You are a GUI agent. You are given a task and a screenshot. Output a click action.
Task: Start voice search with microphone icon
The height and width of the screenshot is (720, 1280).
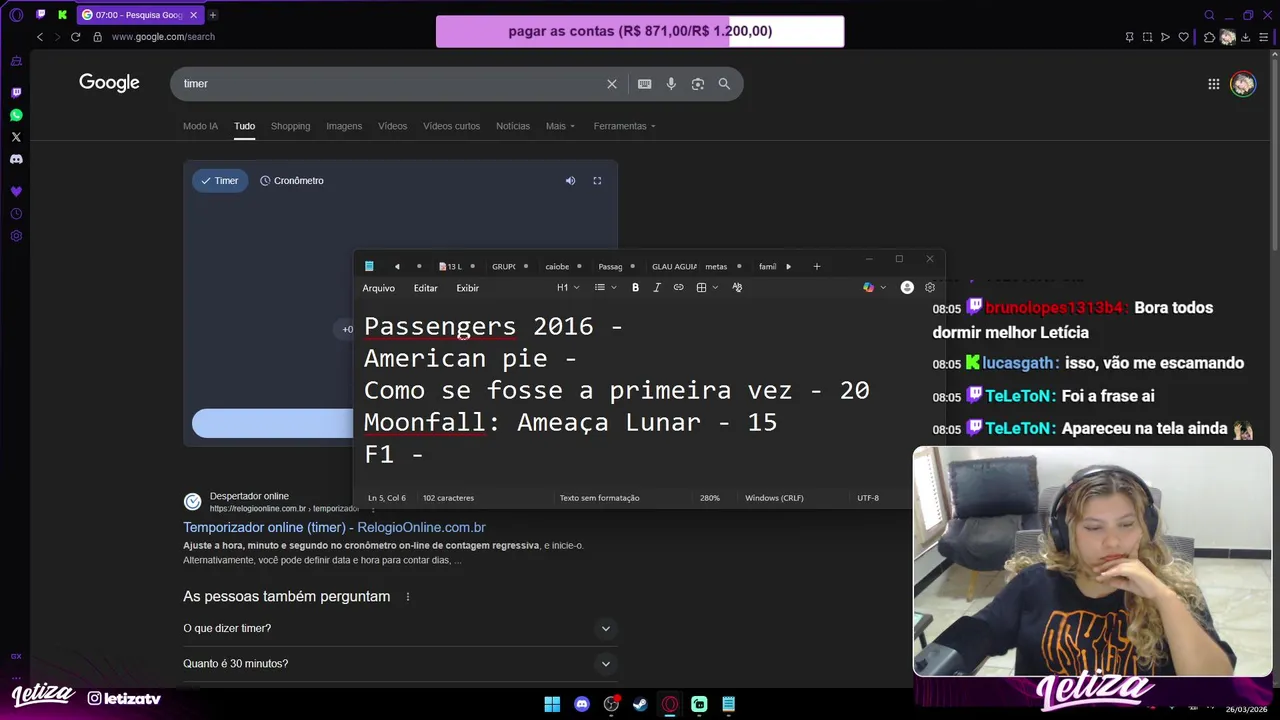[671, 84]
